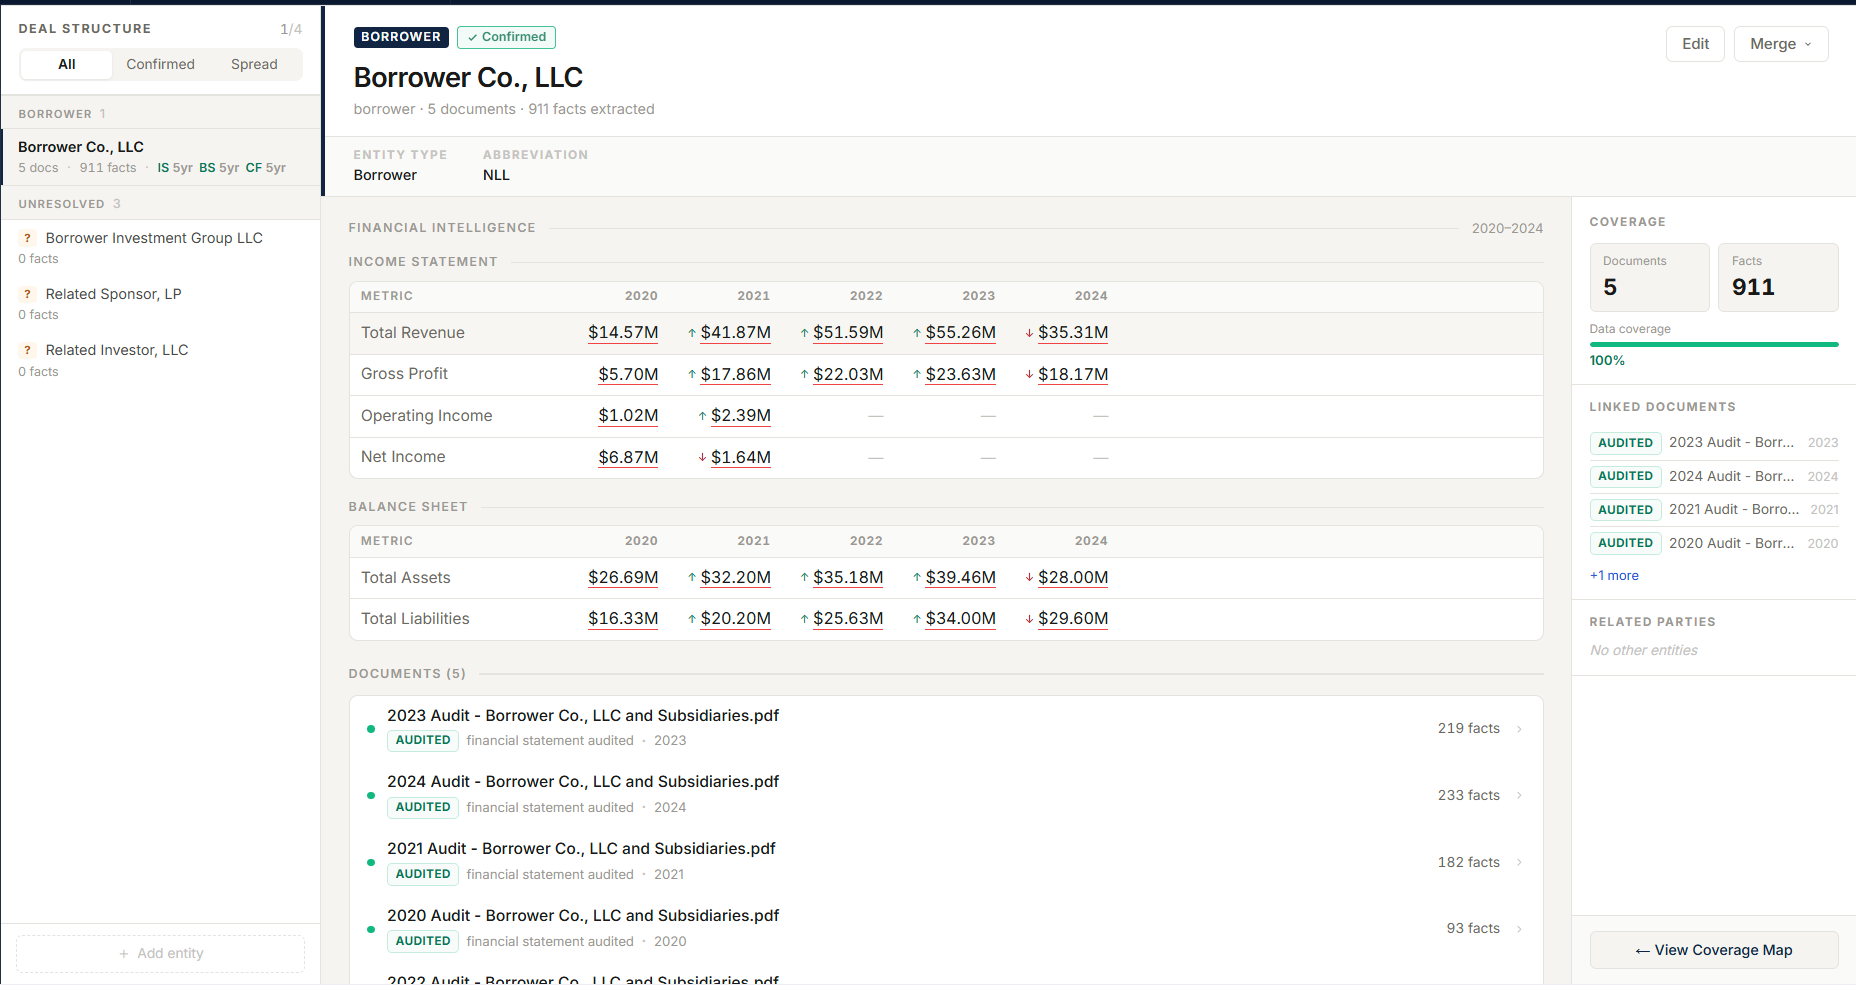
Task: Click question mark icon next to Related Sponsor, LP
Action: [x=28, y=294]
